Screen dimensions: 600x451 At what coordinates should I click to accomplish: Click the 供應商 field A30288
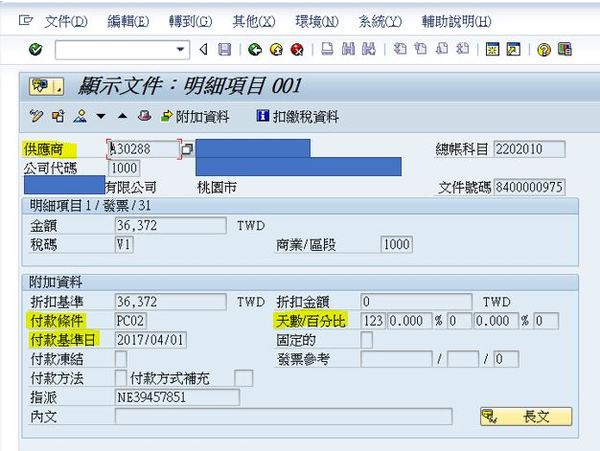coord(144,149)
